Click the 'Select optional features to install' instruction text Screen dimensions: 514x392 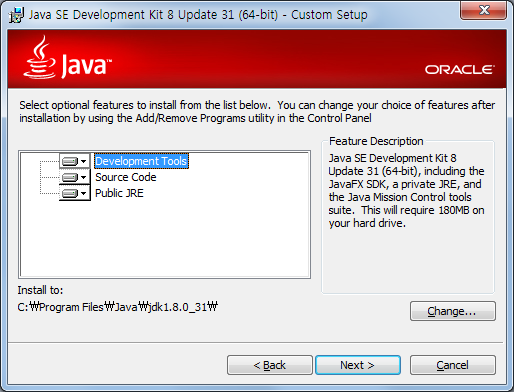(257, 112)
